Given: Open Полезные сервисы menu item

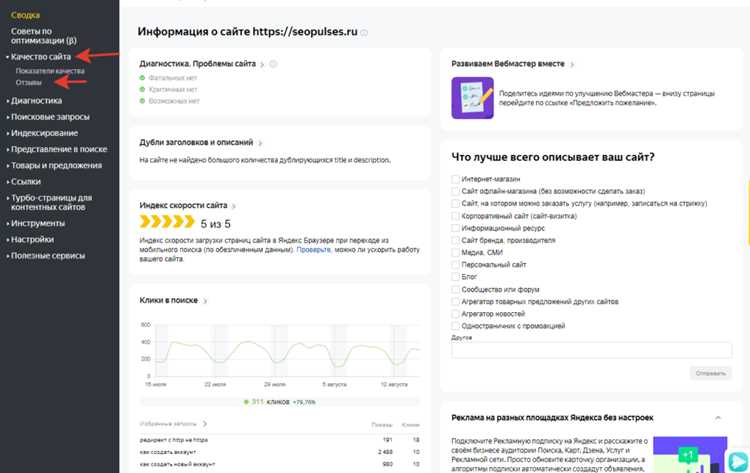Looking at the screenshot, I should tap(48, 256).
